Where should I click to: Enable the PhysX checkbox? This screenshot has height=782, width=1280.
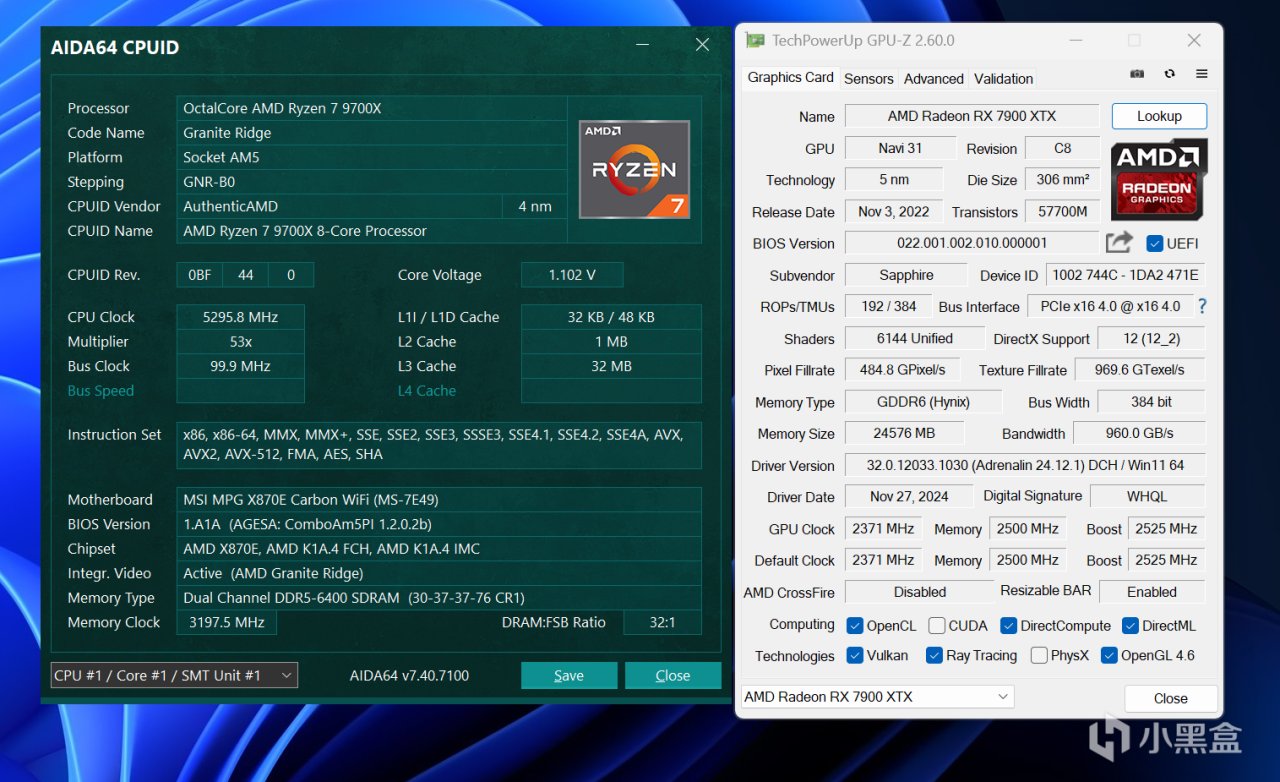point(1039,656)
